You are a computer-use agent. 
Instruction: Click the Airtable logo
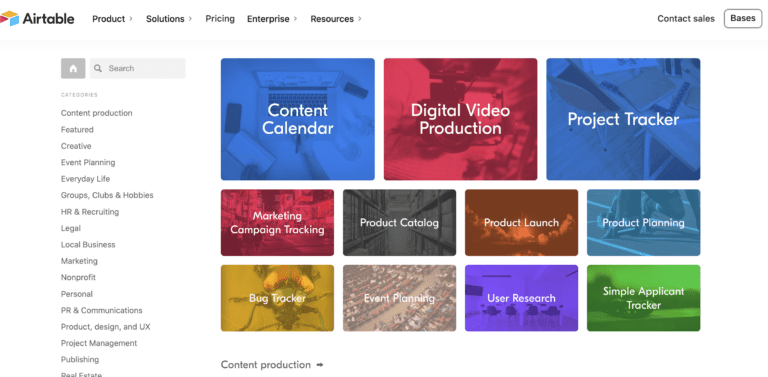pos(37,19)
